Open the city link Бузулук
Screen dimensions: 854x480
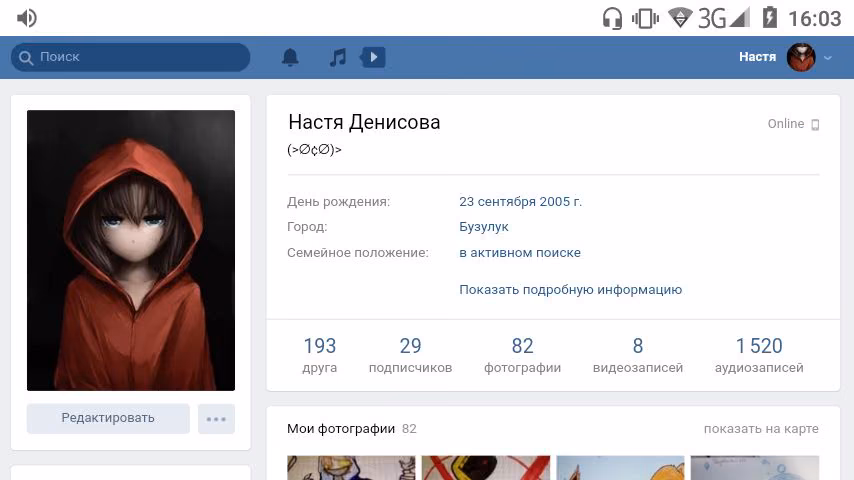coord(484,227)
